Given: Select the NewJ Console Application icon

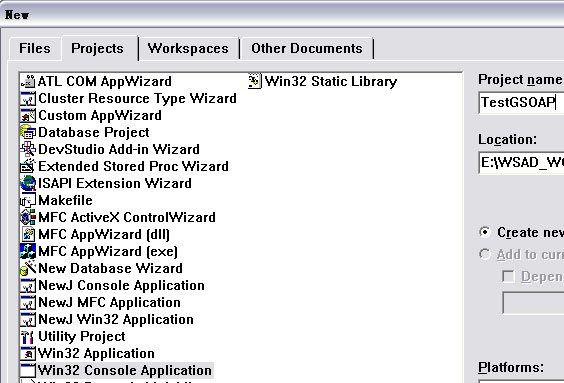Looking at the screenshot, I should coord(28,285).
